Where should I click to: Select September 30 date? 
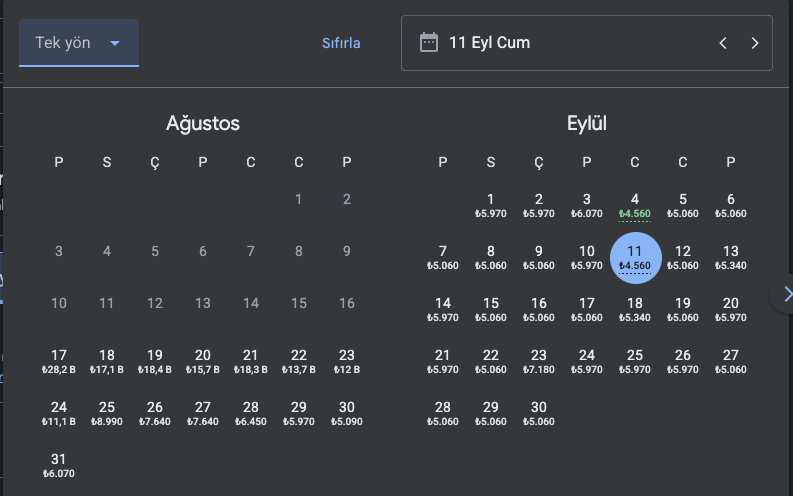tap(539, 414)
